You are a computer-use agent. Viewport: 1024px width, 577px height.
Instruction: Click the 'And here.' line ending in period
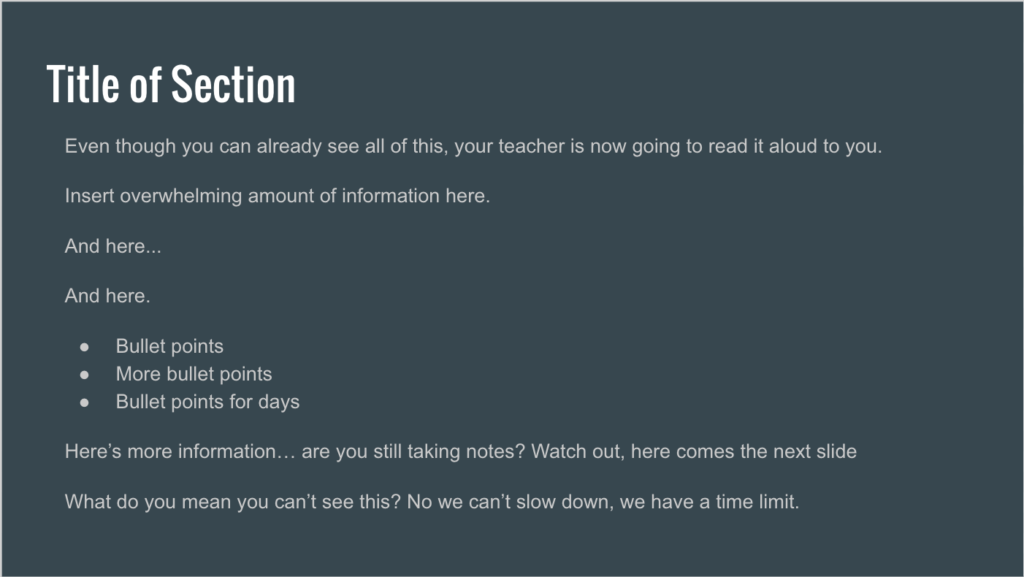tap(108, 296)
